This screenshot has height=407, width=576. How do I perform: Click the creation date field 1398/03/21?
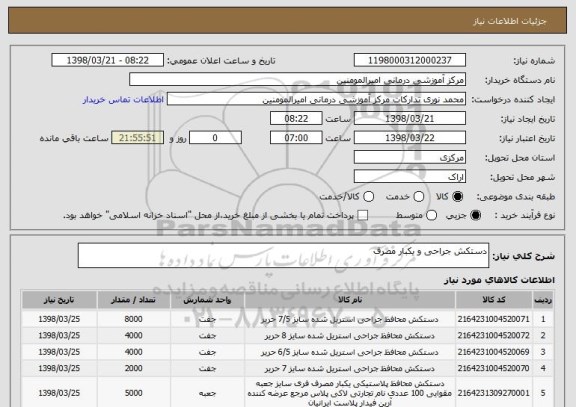click(410, 119)
